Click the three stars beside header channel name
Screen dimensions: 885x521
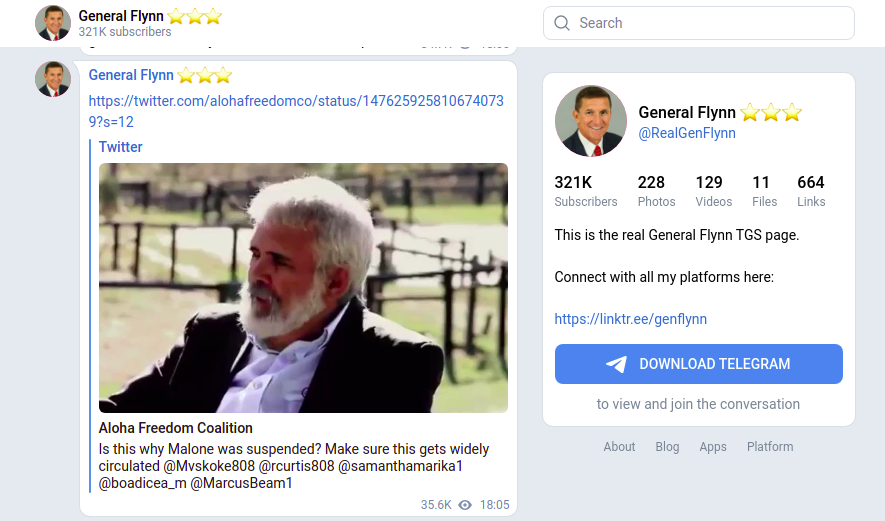(x=195, y=16)
